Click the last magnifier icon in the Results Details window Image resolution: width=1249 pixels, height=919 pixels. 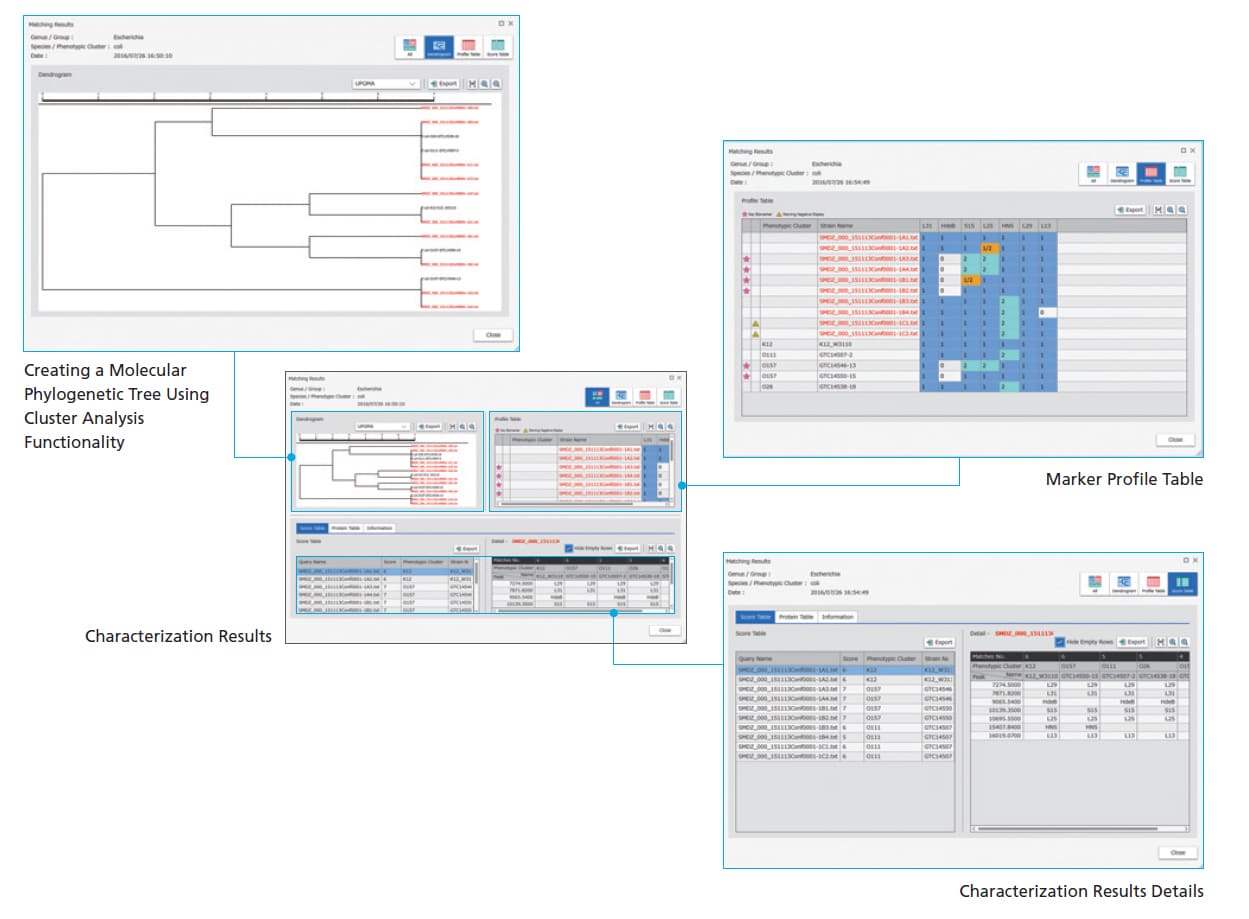[x=1182, y=642]
